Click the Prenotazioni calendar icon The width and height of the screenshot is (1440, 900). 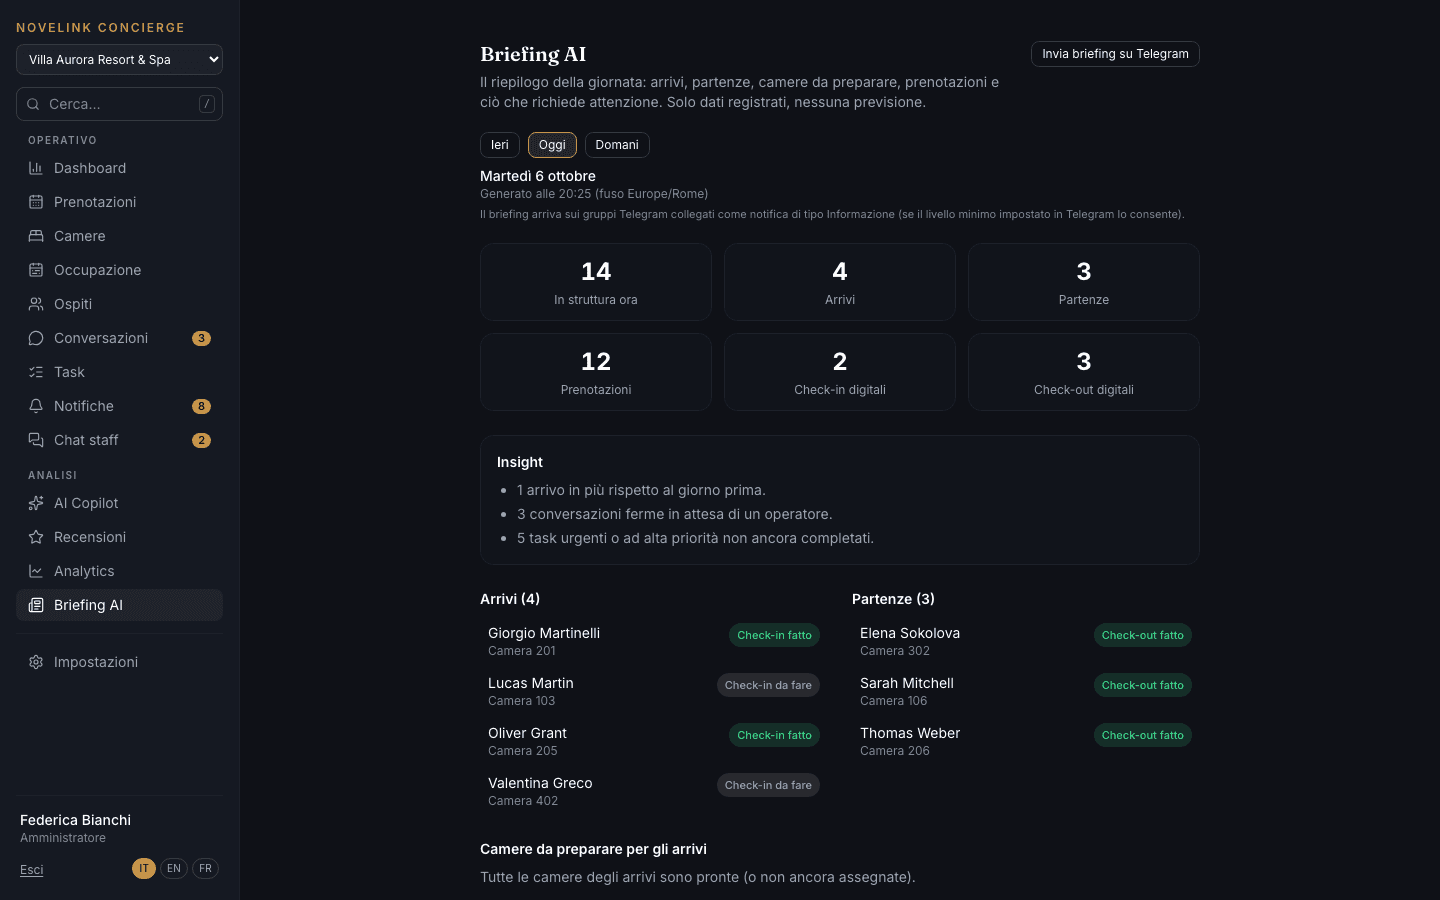36,202
